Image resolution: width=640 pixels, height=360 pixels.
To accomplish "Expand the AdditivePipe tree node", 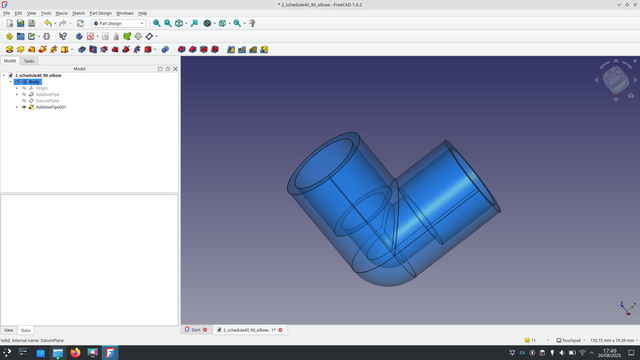I will pos(17,94).
